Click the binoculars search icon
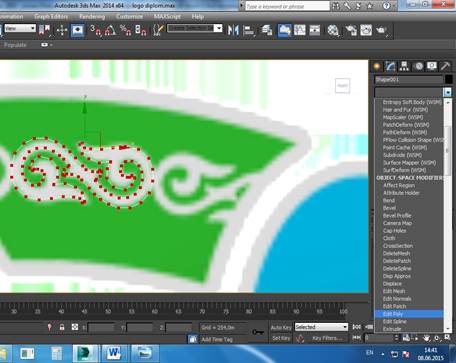Screen dimensions: 456x363 336,6
